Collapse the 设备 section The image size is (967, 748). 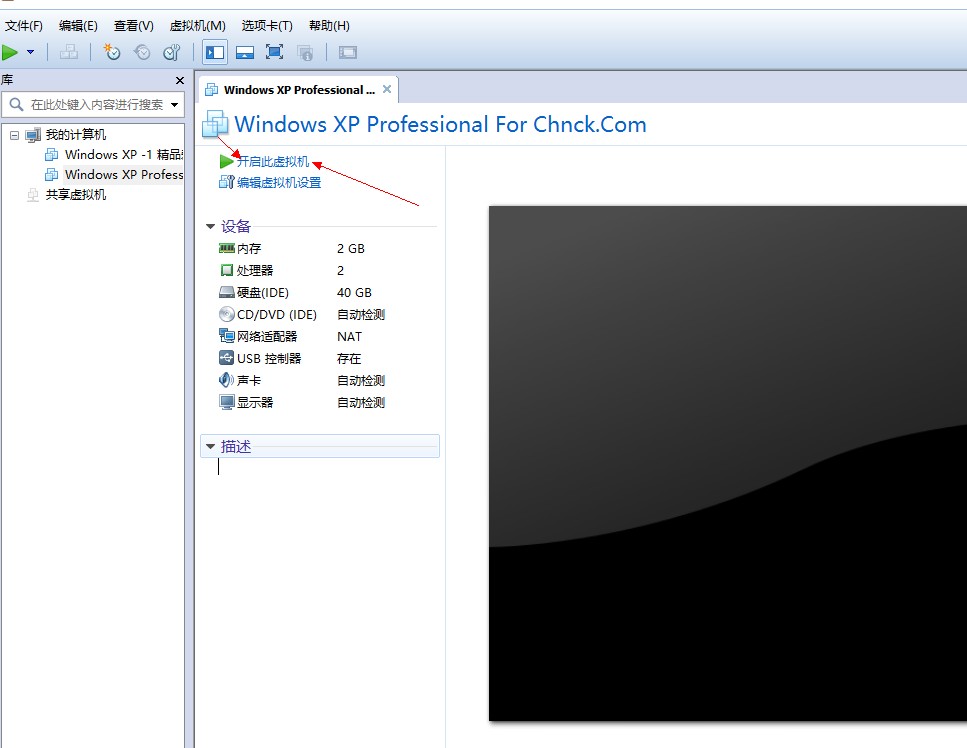point(210,227)
